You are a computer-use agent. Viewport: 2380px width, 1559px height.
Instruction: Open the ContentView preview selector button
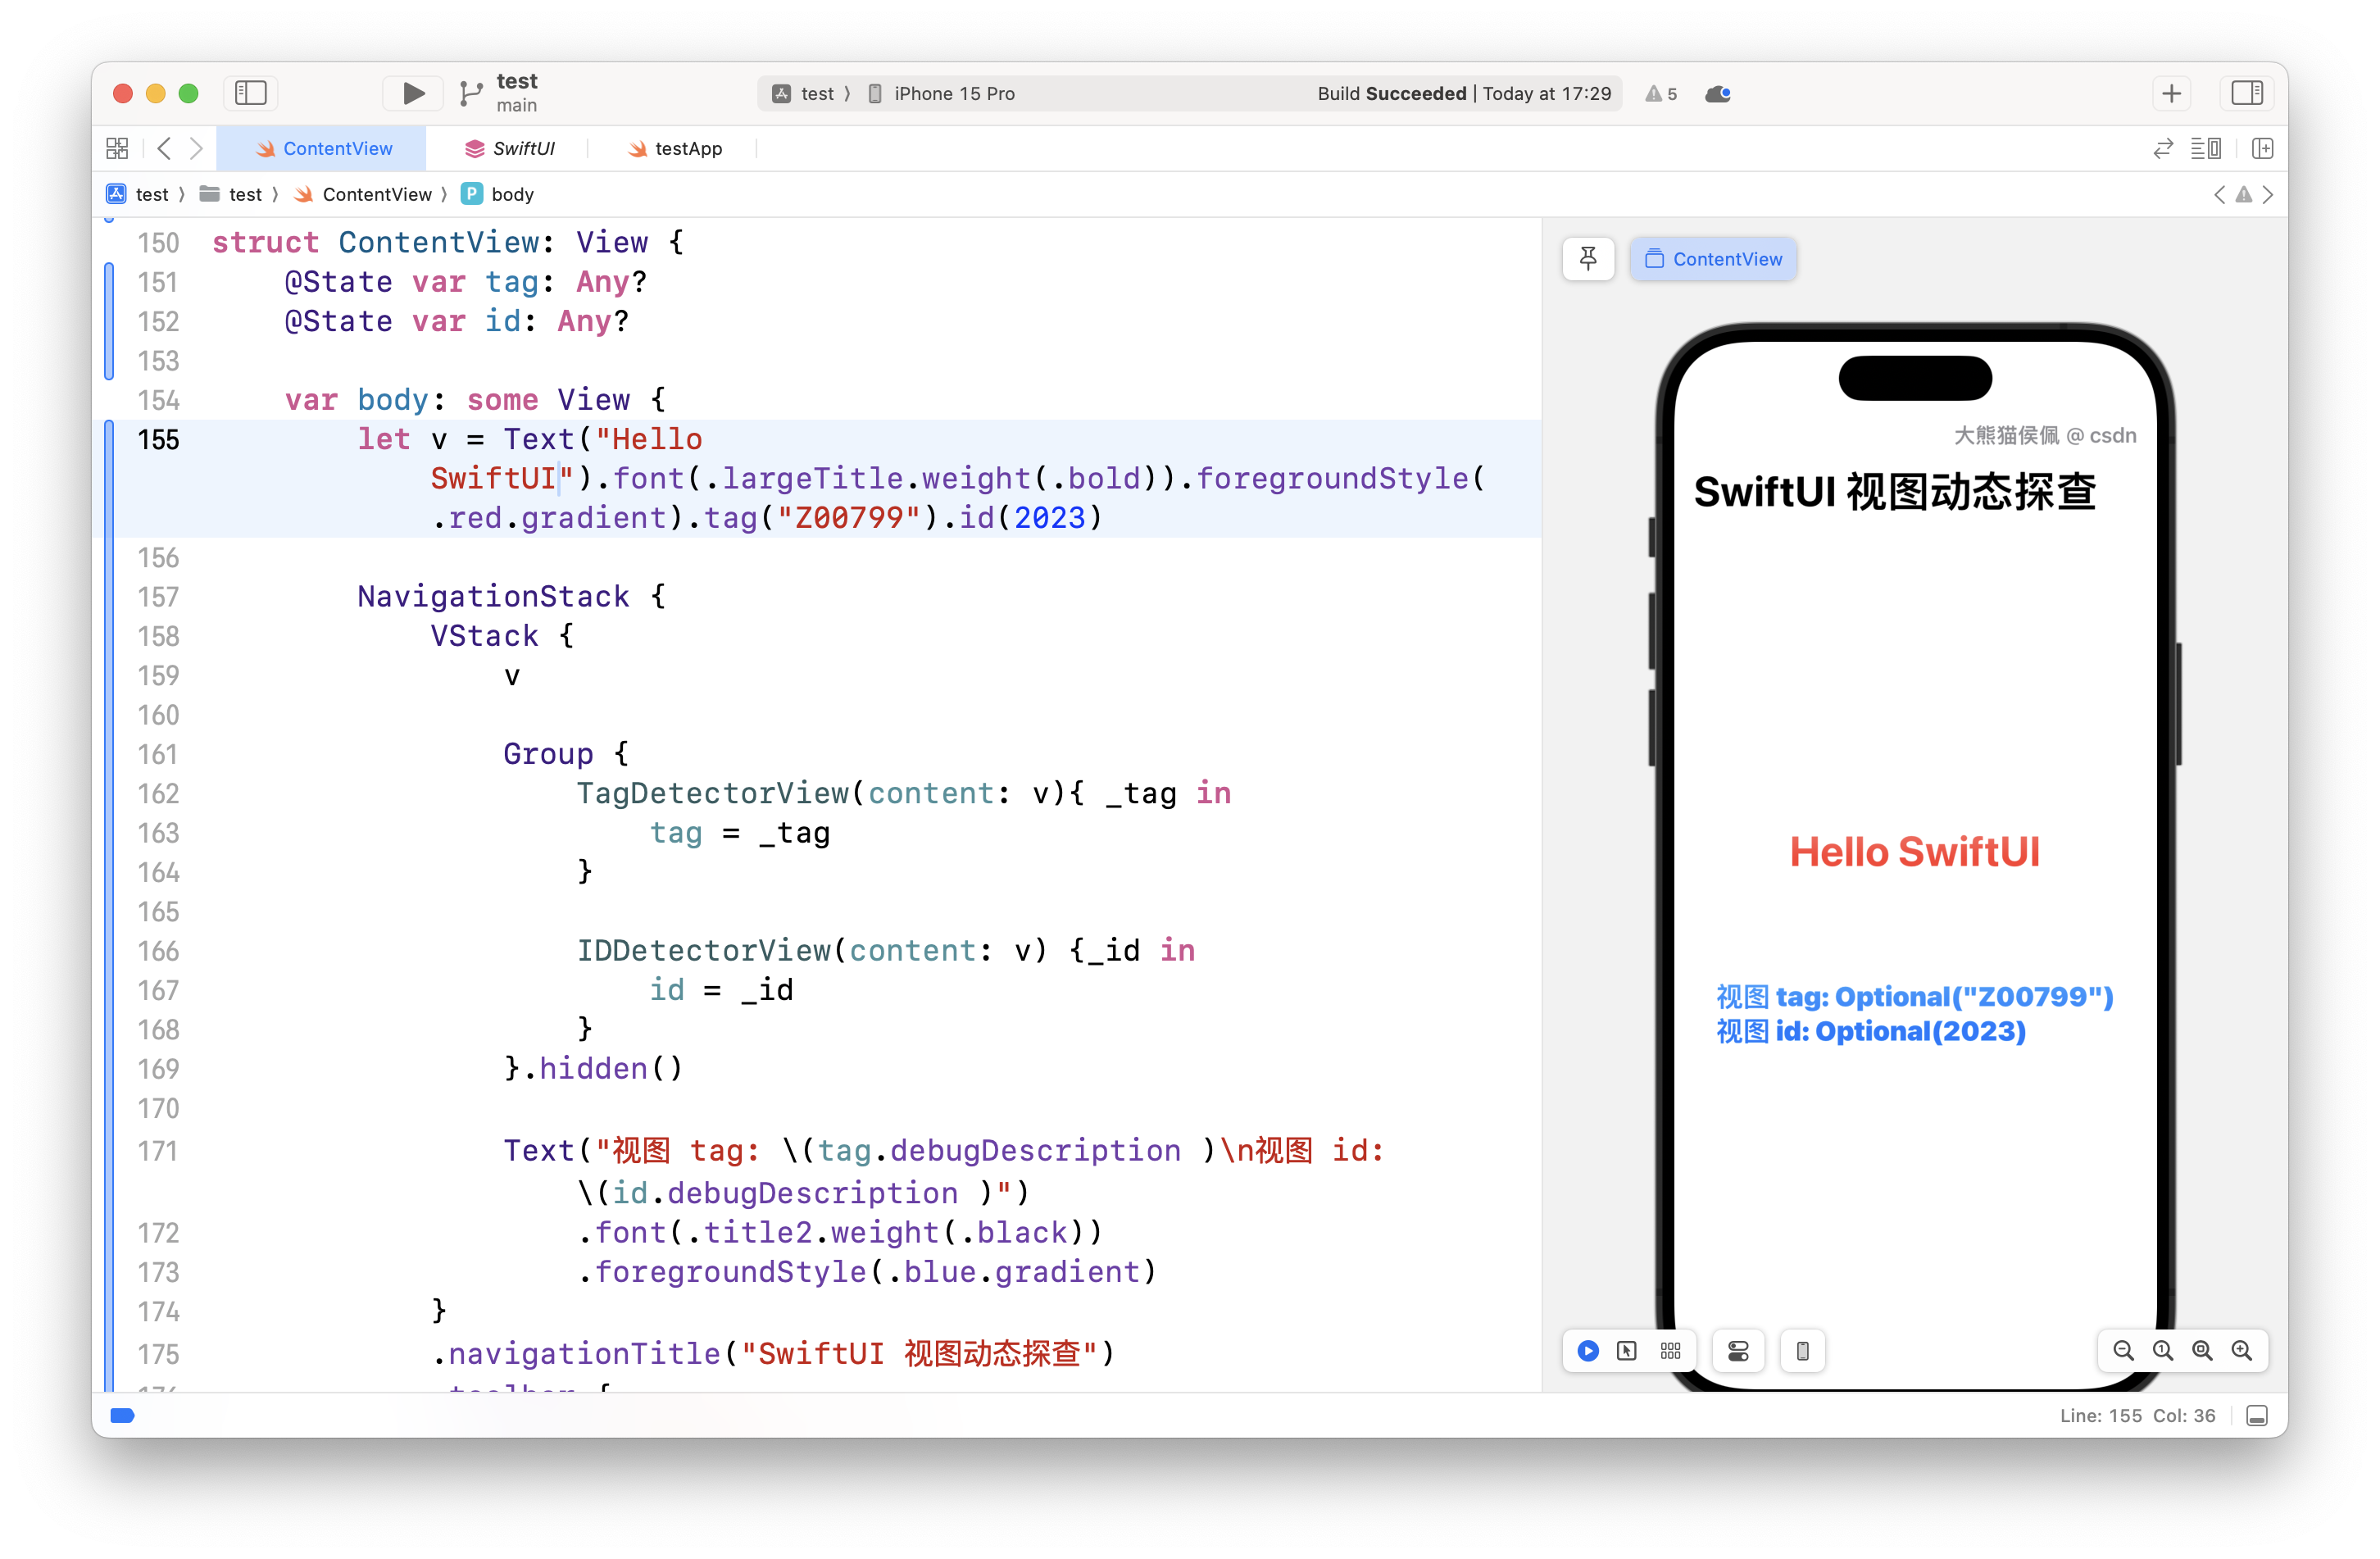tap(1713, 258)
